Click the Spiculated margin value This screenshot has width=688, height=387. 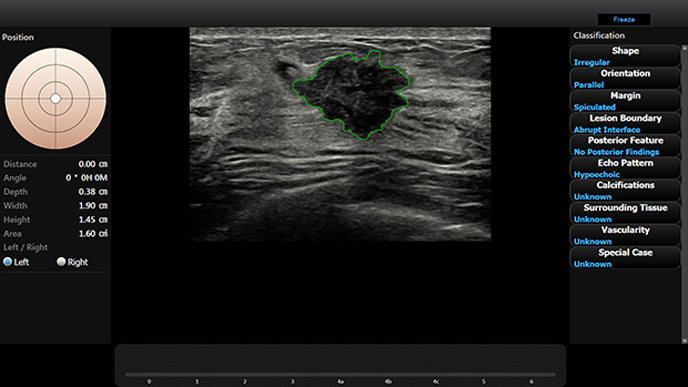[x=595, y=107]
